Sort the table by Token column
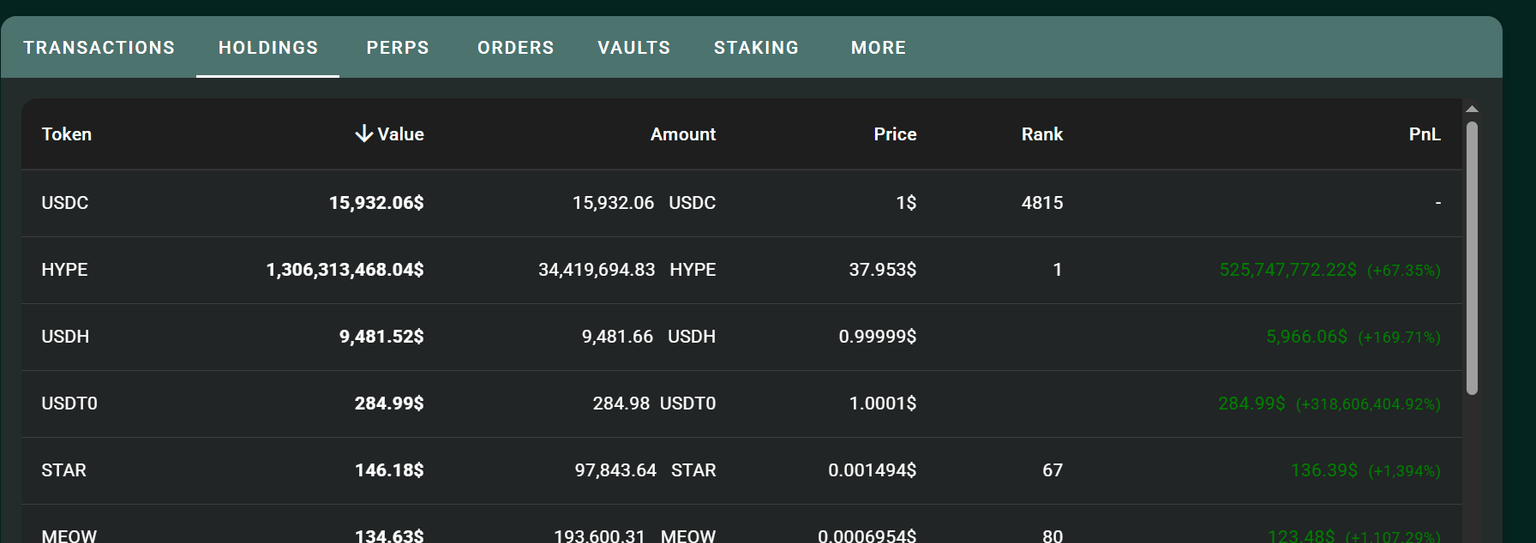The height and width of the screenshot is (543, 1536). click(67, 134)
